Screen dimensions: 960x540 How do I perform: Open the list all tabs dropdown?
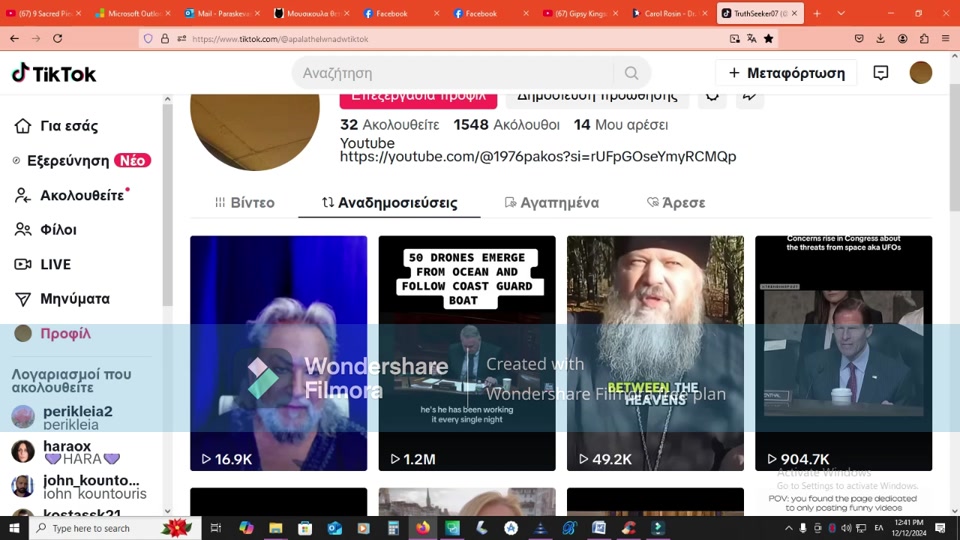point(840,13)
